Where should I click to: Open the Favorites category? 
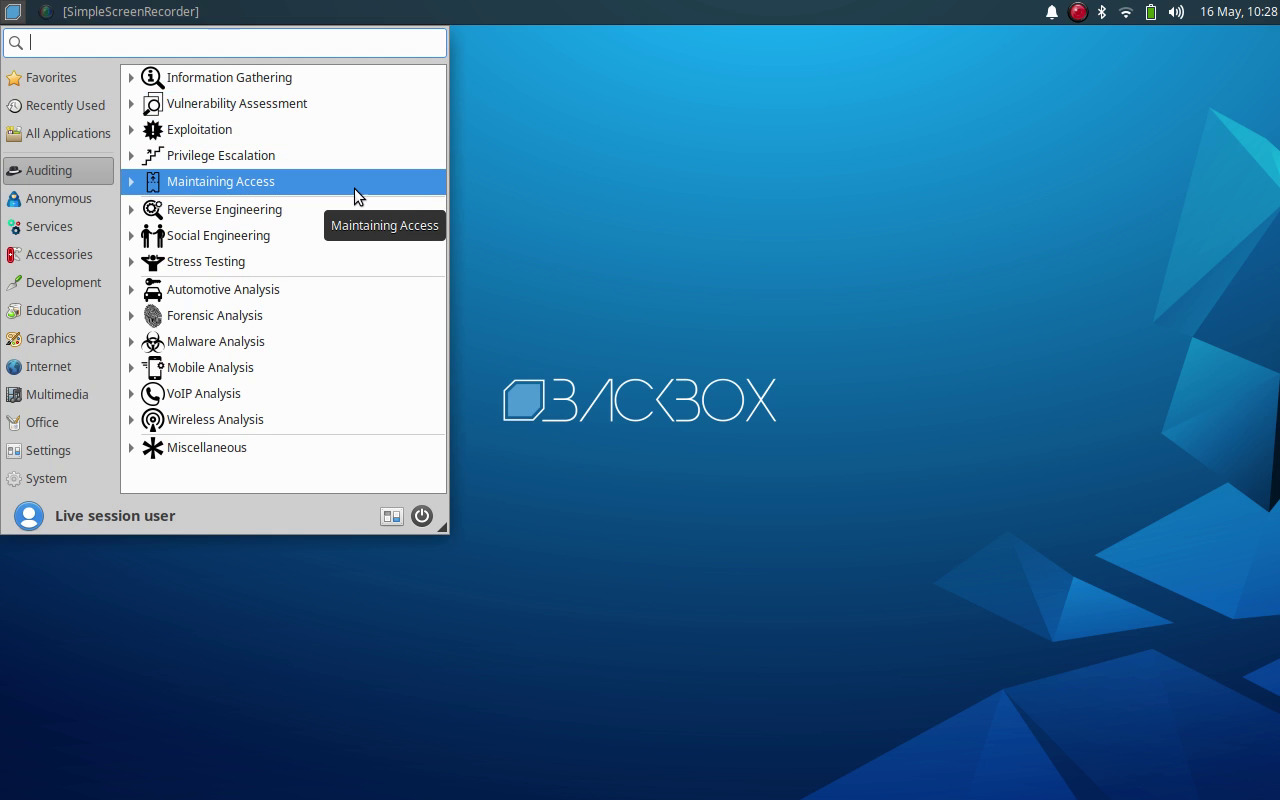pyautogui.click(x=51, y=78)
